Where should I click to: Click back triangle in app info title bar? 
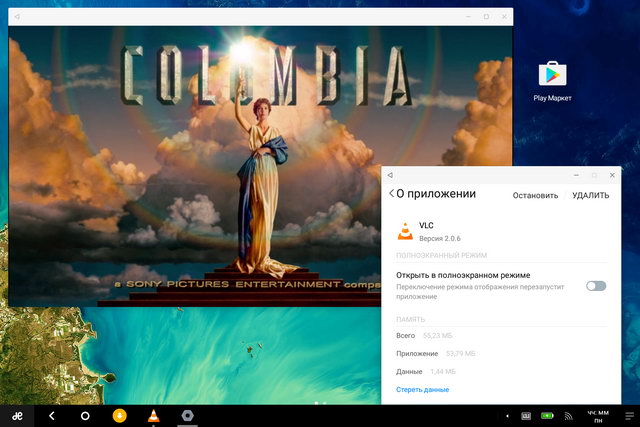click(x=390, y=175)
